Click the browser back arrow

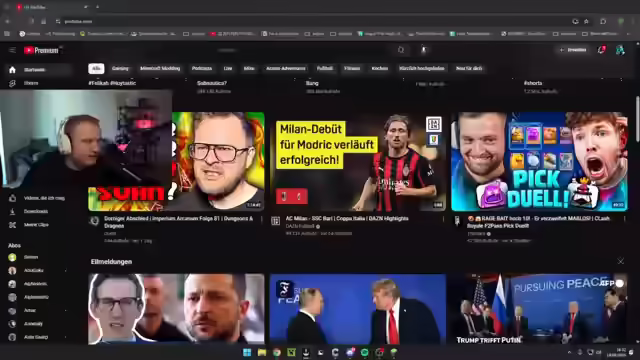pyautogui.click(x=7, y=21)
